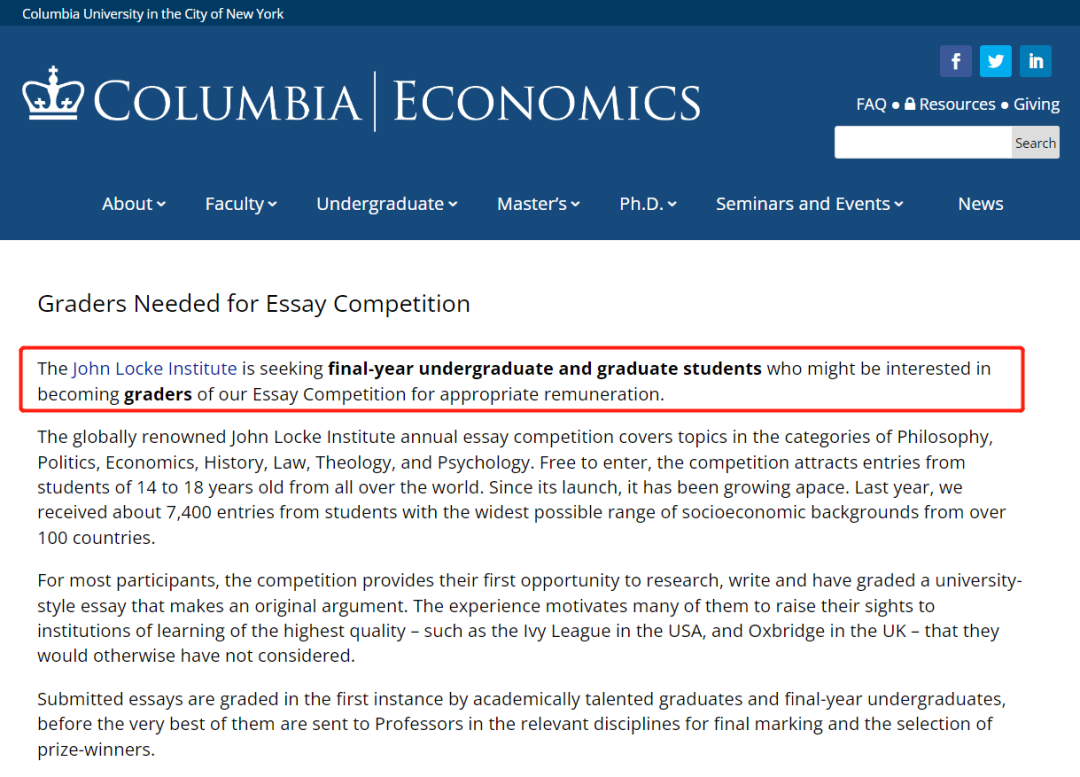Expand the Faculty dropdown chevron
The height and width of the screenshot is (777, 1080).
pyautogui.click(x=272, y=204)
